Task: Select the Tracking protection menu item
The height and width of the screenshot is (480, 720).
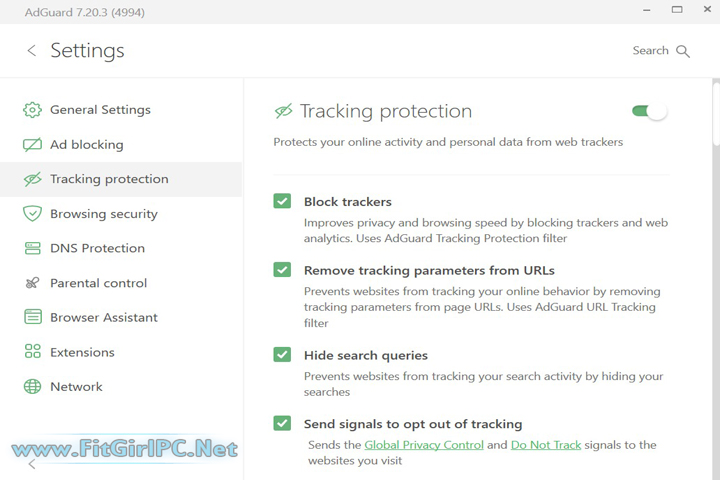Action: tap(109, 179)
